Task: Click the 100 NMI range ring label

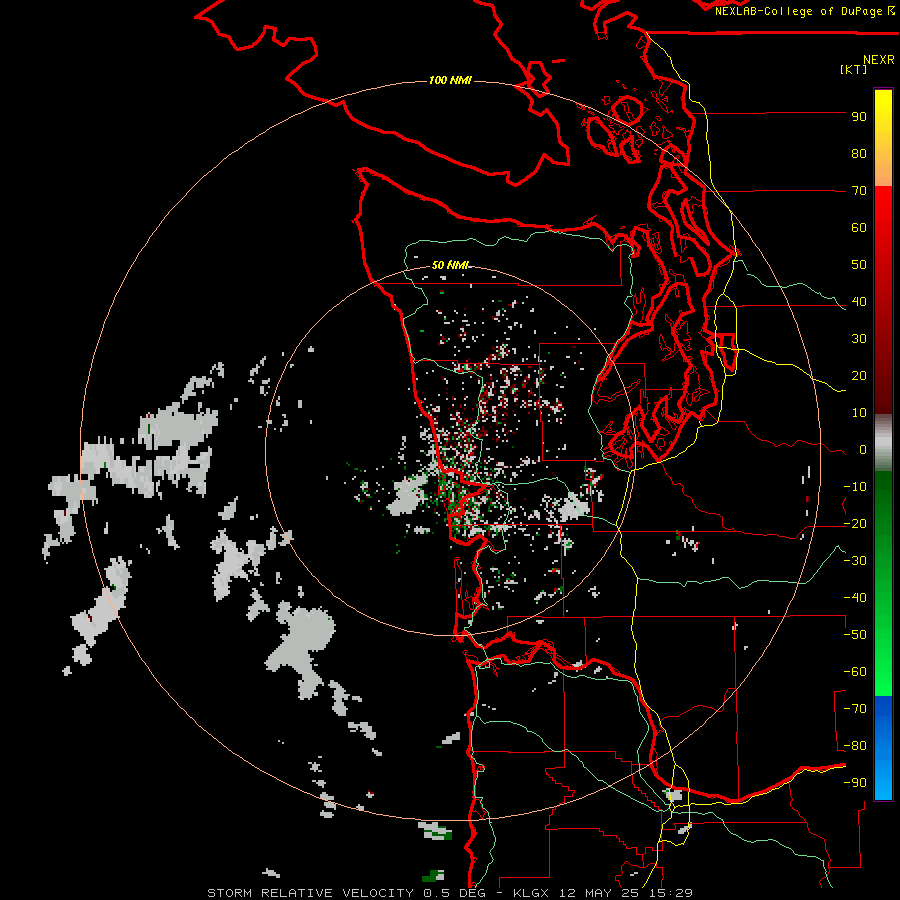Action: click(x=450, y=80)
